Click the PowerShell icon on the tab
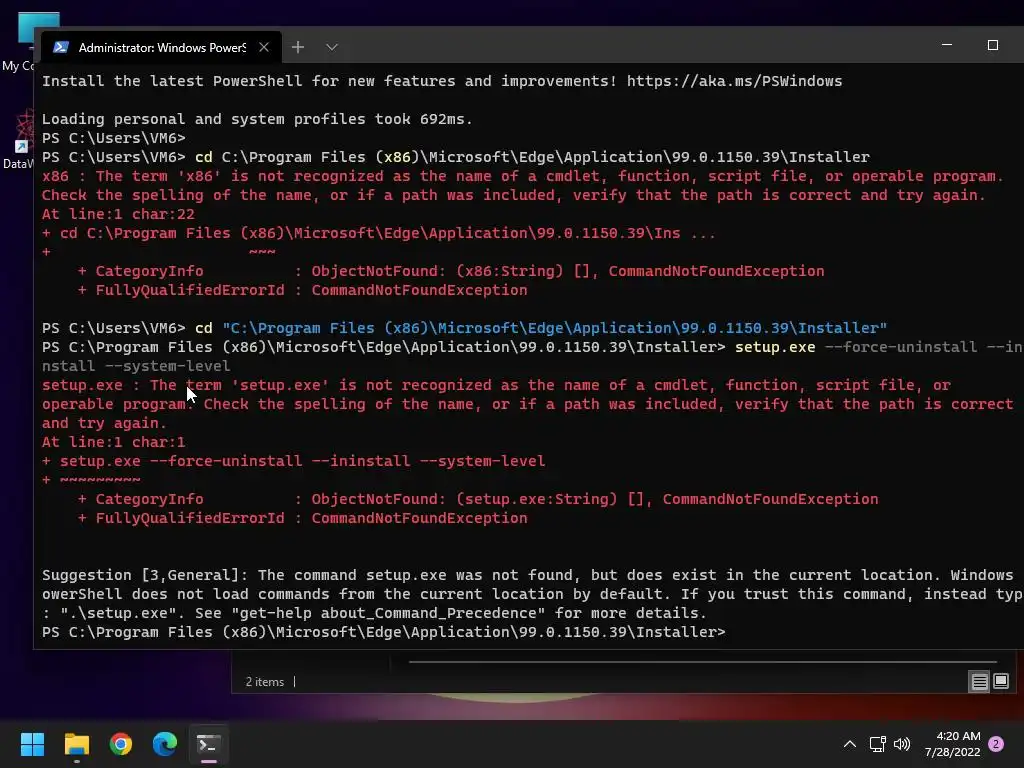The width and height of the screenshot is (1024, 768). [61, 47]
